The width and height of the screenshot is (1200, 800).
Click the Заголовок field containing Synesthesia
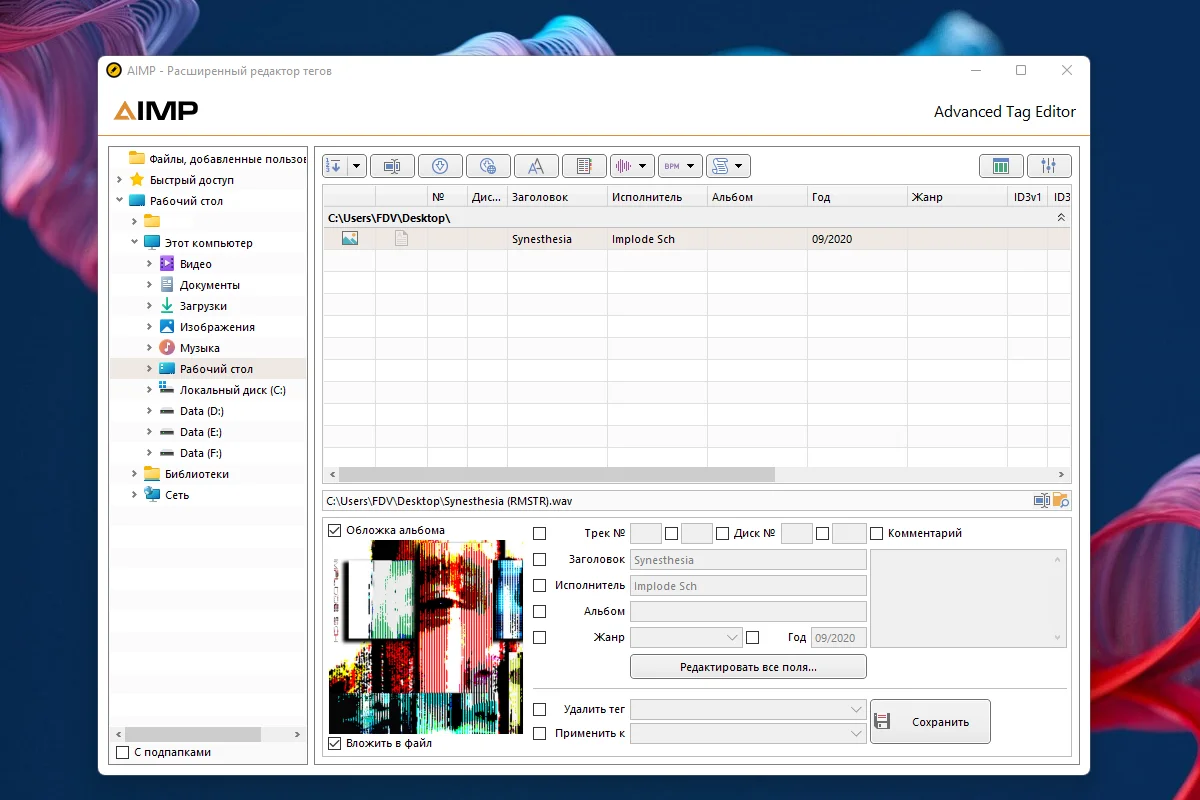(748, 560)
